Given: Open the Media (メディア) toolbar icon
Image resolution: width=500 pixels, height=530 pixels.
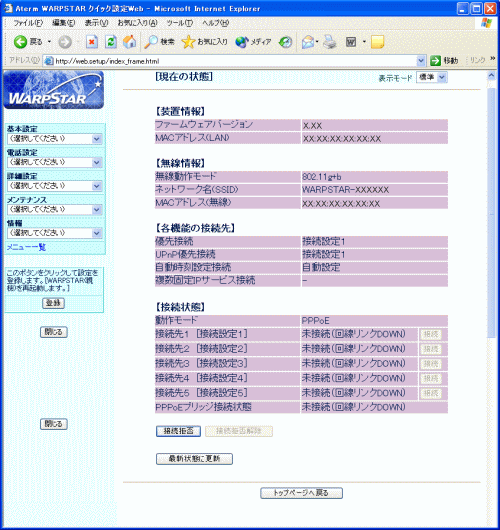Looking at the screenshot, I should click(x=242, y=42).
